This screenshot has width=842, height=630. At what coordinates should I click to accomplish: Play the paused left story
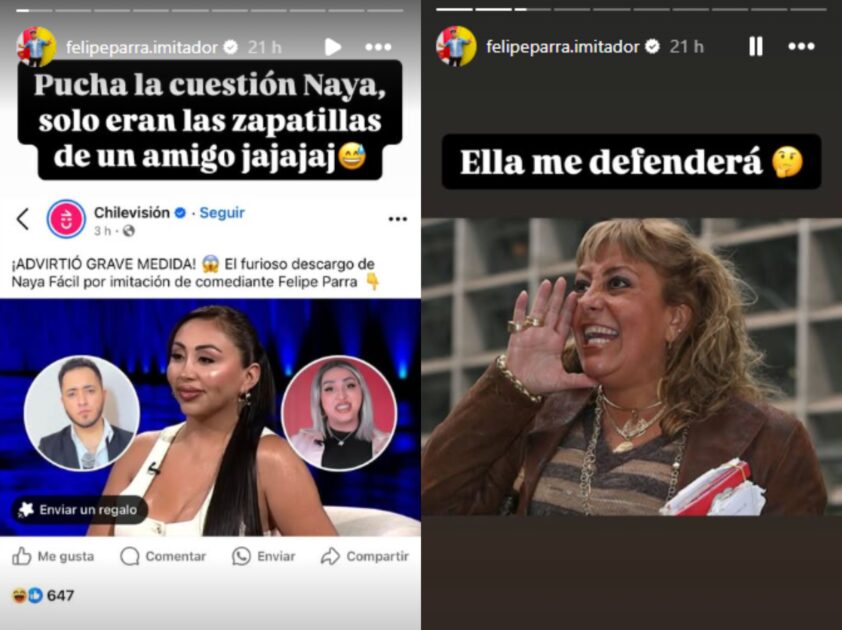click(x=333, y=47)
